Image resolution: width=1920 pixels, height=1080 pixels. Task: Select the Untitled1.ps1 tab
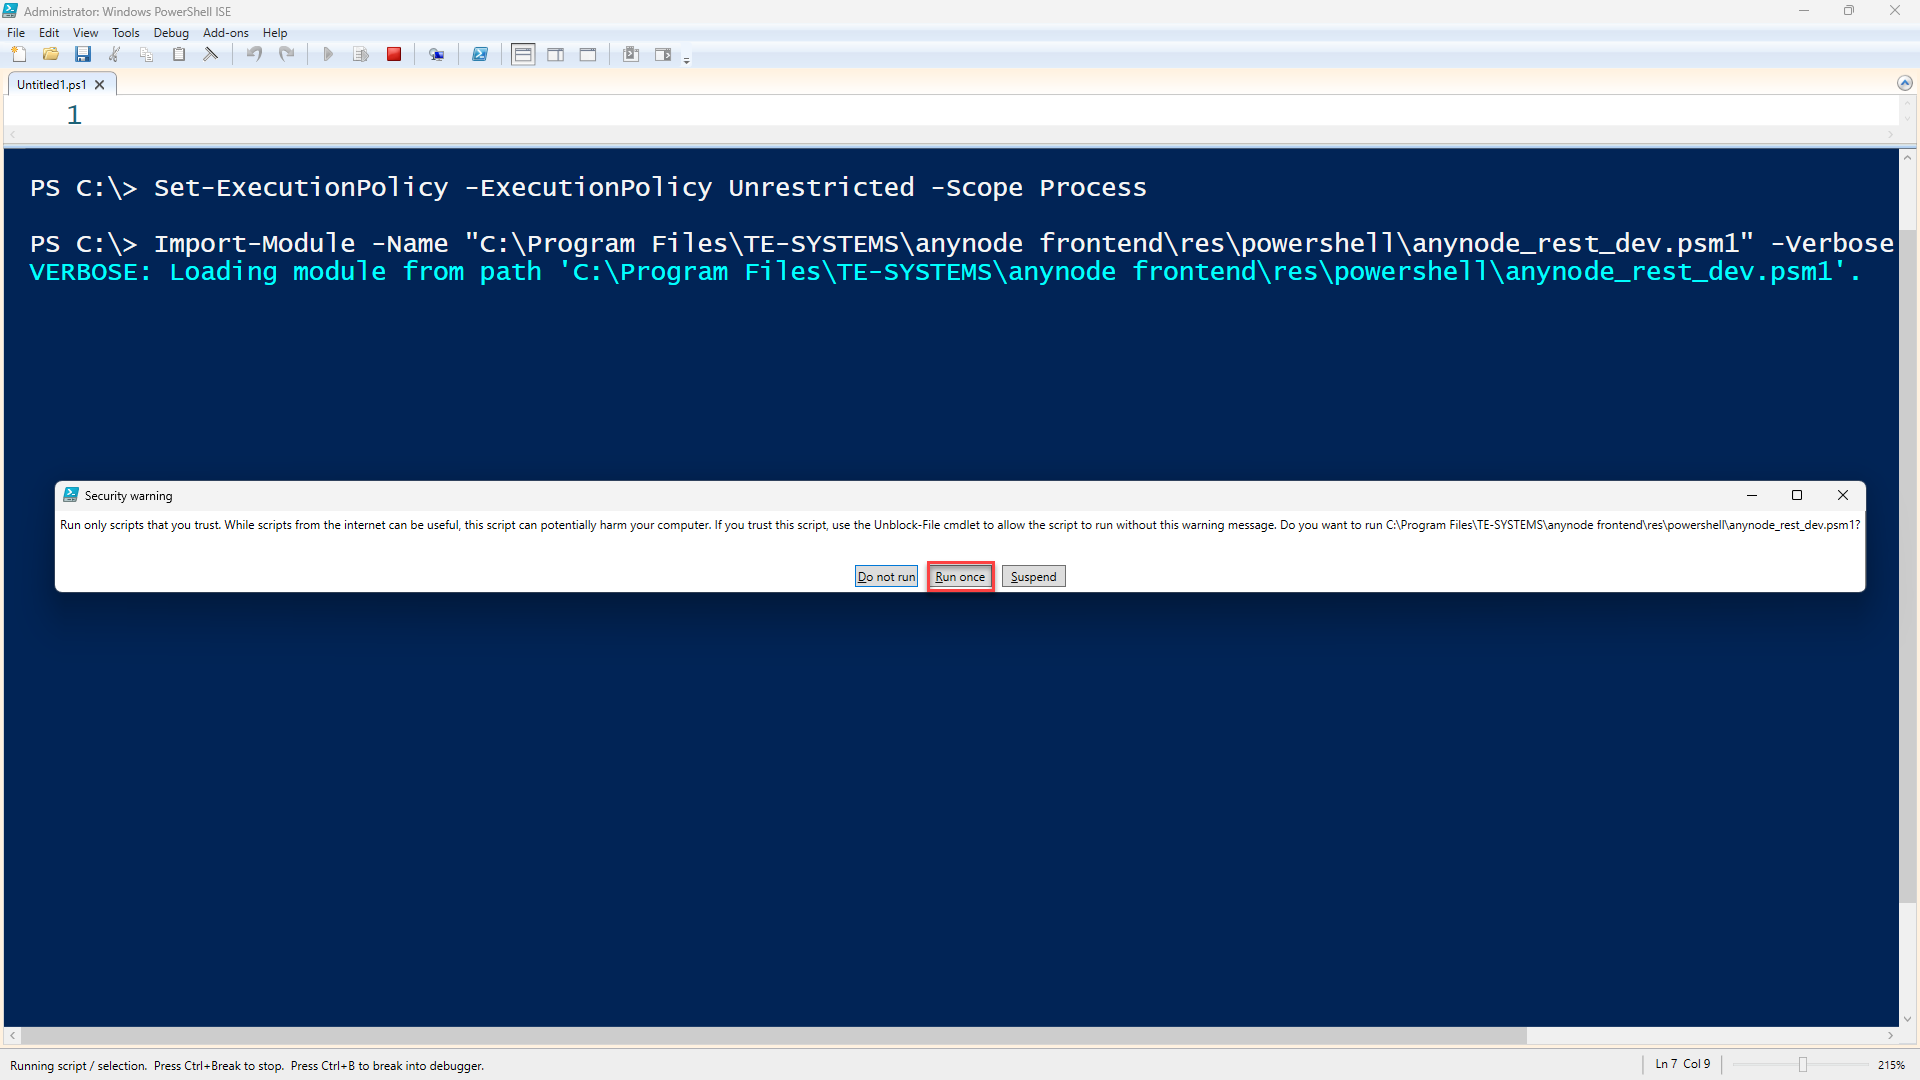click(x=50, y=84)
